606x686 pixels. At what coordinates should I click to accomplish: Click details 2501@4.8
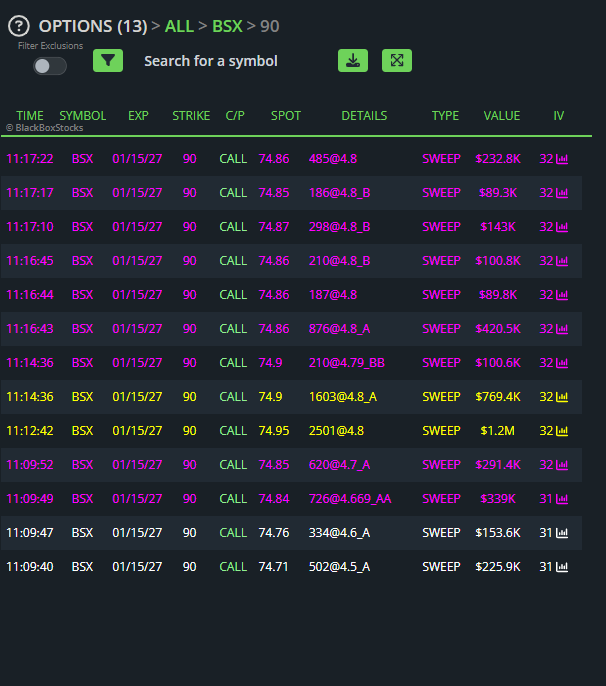tap(336, 431)
